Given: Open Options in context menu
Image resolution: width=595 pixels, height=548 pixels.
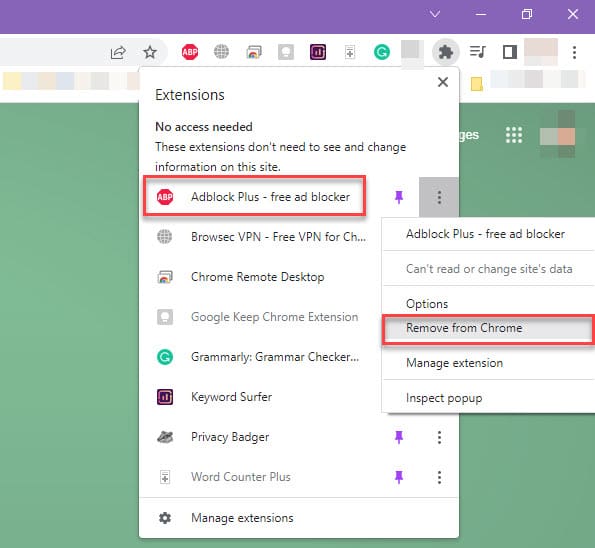Looking at the screenshot, I should 488,304.
